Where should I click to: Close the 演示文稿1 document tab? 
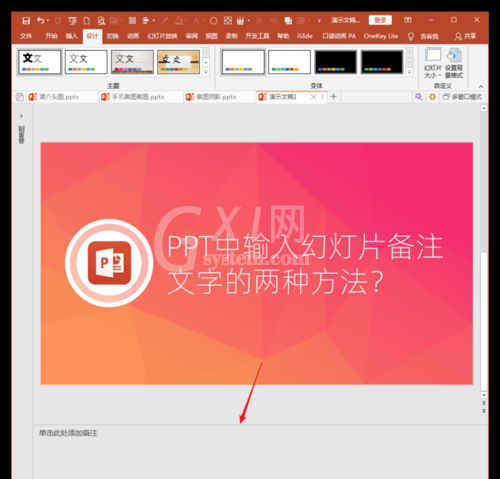click(313, 97)
